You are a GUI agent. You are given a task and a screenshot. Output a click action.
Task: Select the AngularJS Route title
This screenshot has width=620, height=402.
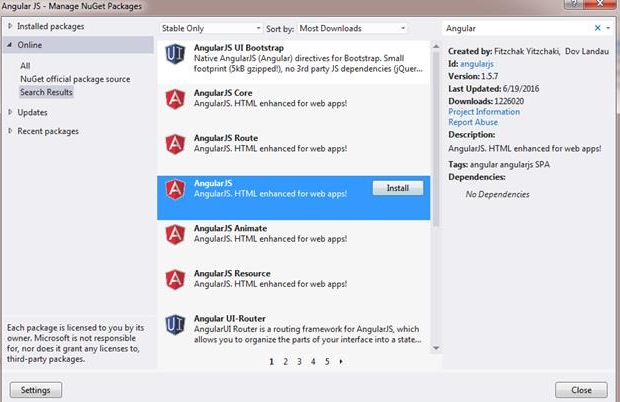pos(226,138)
